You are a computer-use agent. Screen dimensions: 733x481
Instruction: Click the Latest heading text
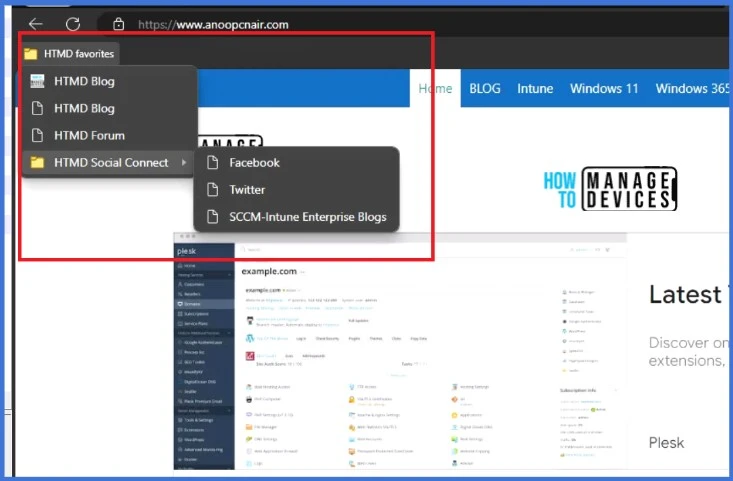coord(685,294)
